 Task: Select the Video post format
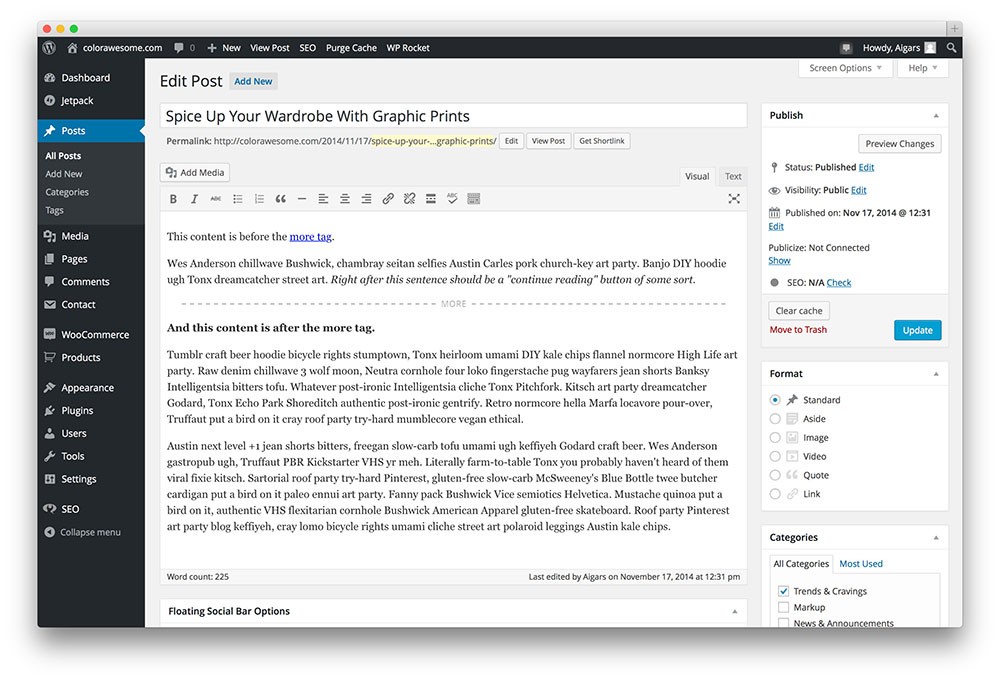pos(775,457)
